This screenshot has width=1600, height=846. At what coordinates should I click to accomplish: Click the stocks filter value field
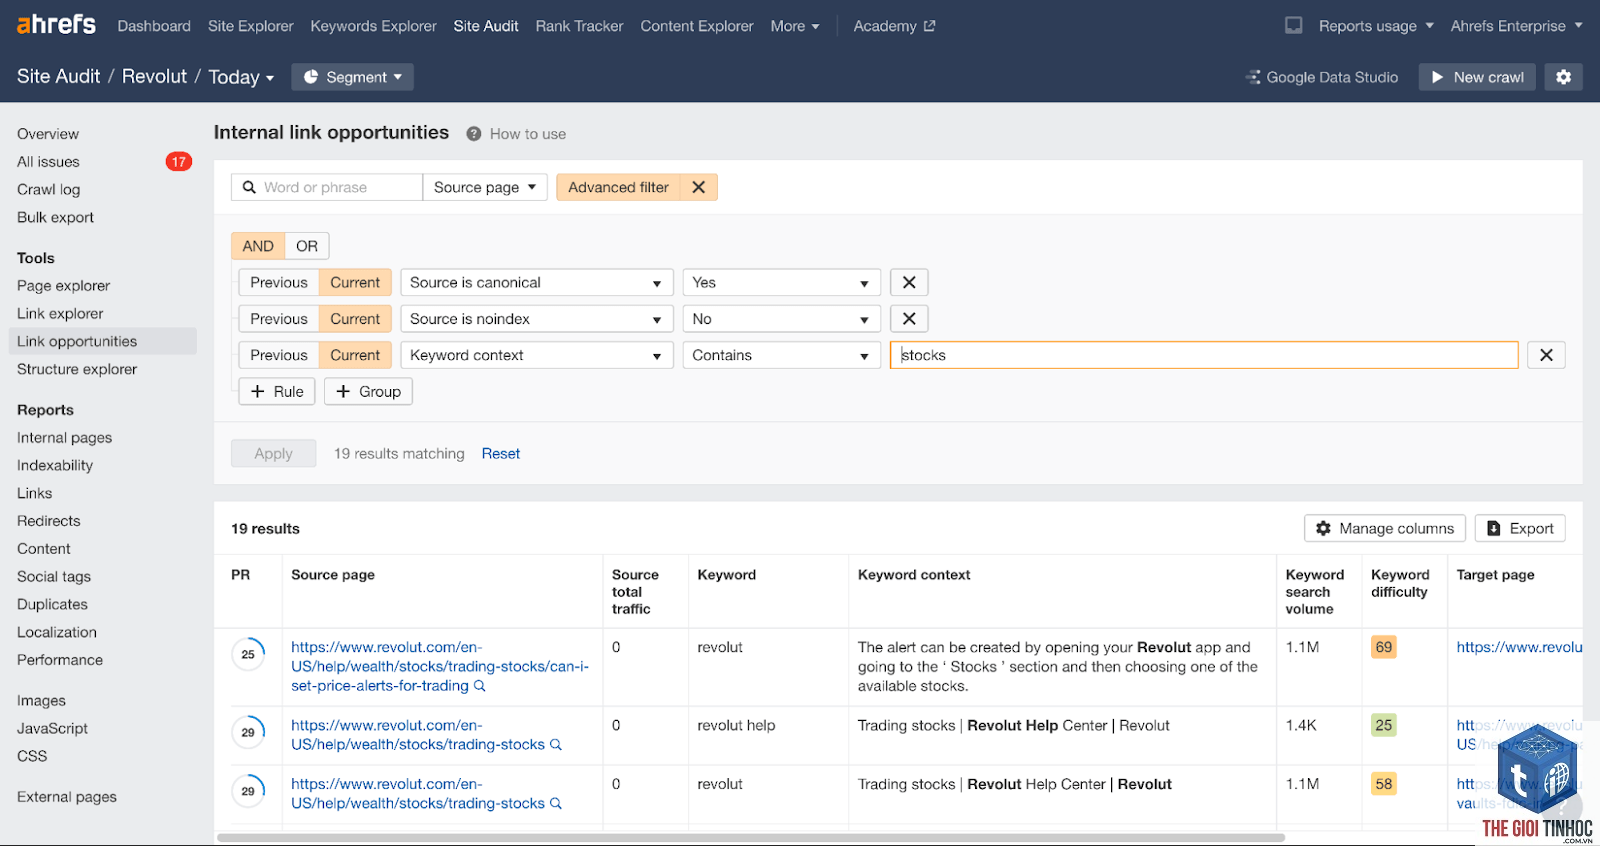tap(1204, 355)
